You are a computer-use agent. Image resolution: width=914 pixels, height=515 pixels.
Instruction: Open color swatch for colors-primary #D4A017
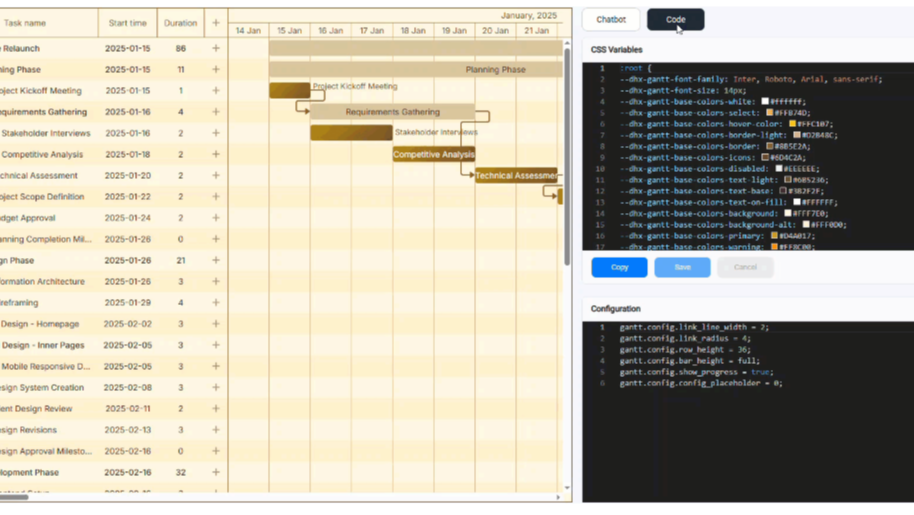click(774, 235)
